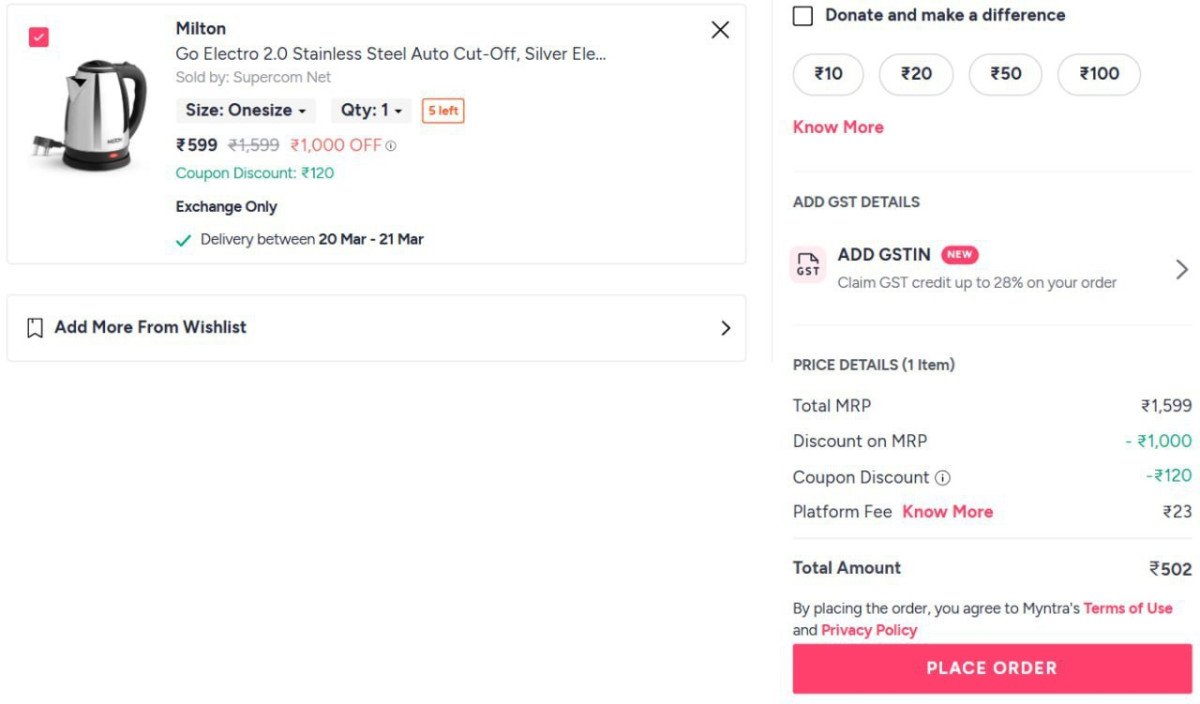Uncheck the Milton kettle selection checkbox

coord(40,35)
